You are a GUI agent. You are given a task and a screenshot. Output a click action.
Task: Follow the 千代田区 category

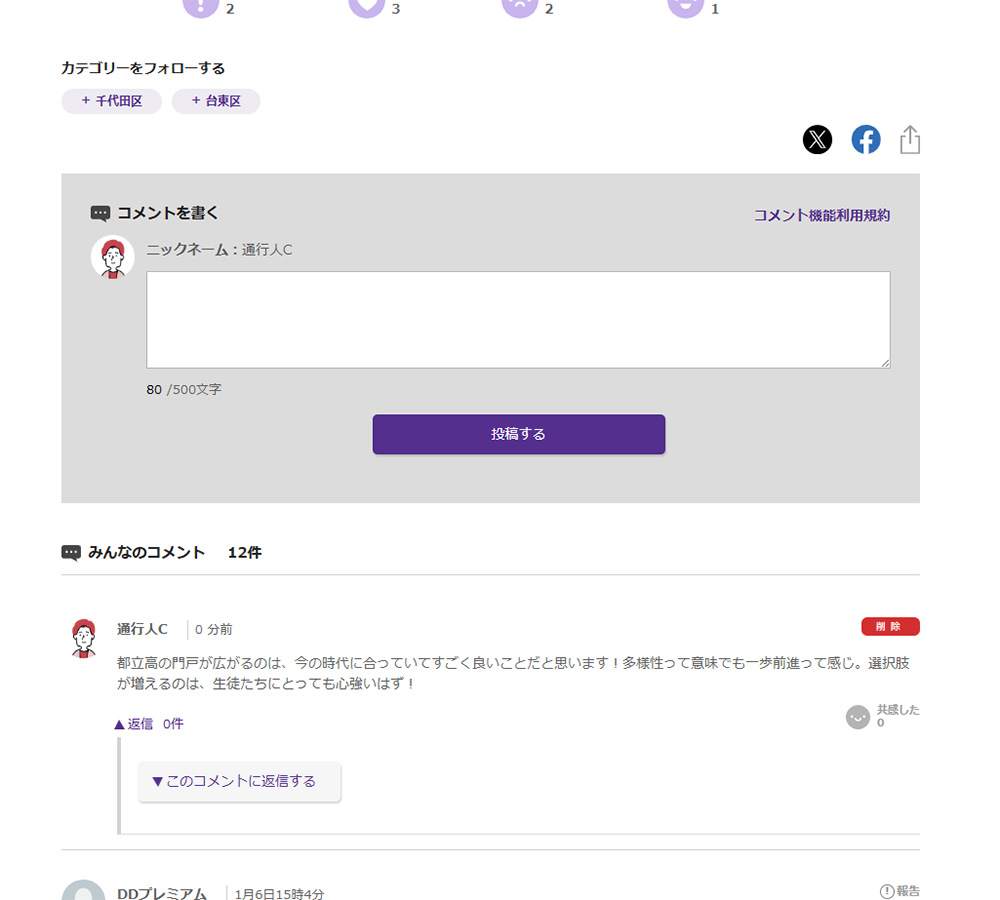point(112,101)
